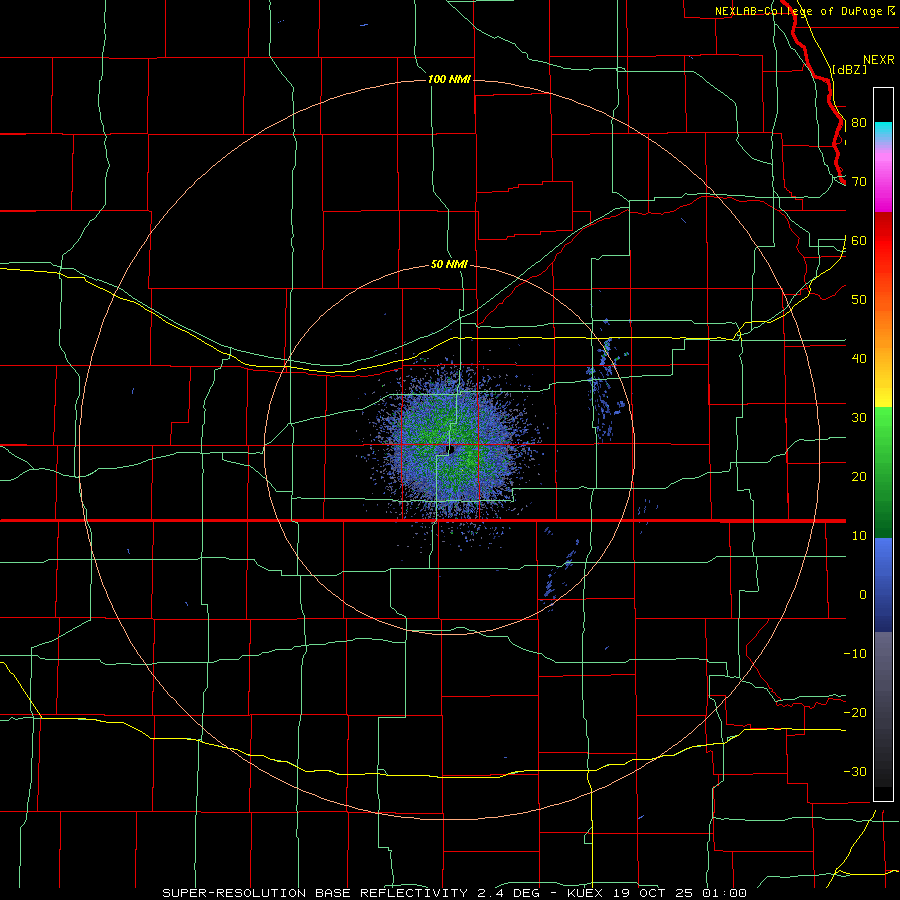Click the cyan band on the reflectivity scale
This screenshot has height=900, width=900.
pos(883,131)
